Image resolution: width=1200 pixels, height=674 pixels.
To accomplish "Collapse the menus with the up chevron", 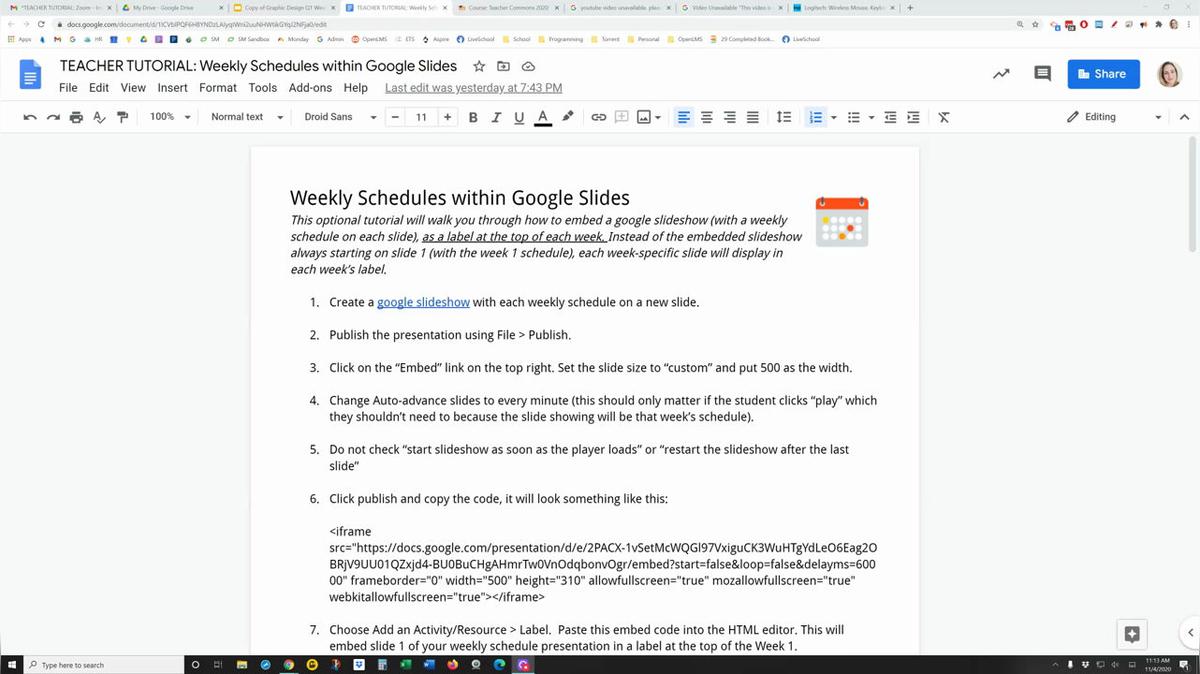I will pos(1185,117).
